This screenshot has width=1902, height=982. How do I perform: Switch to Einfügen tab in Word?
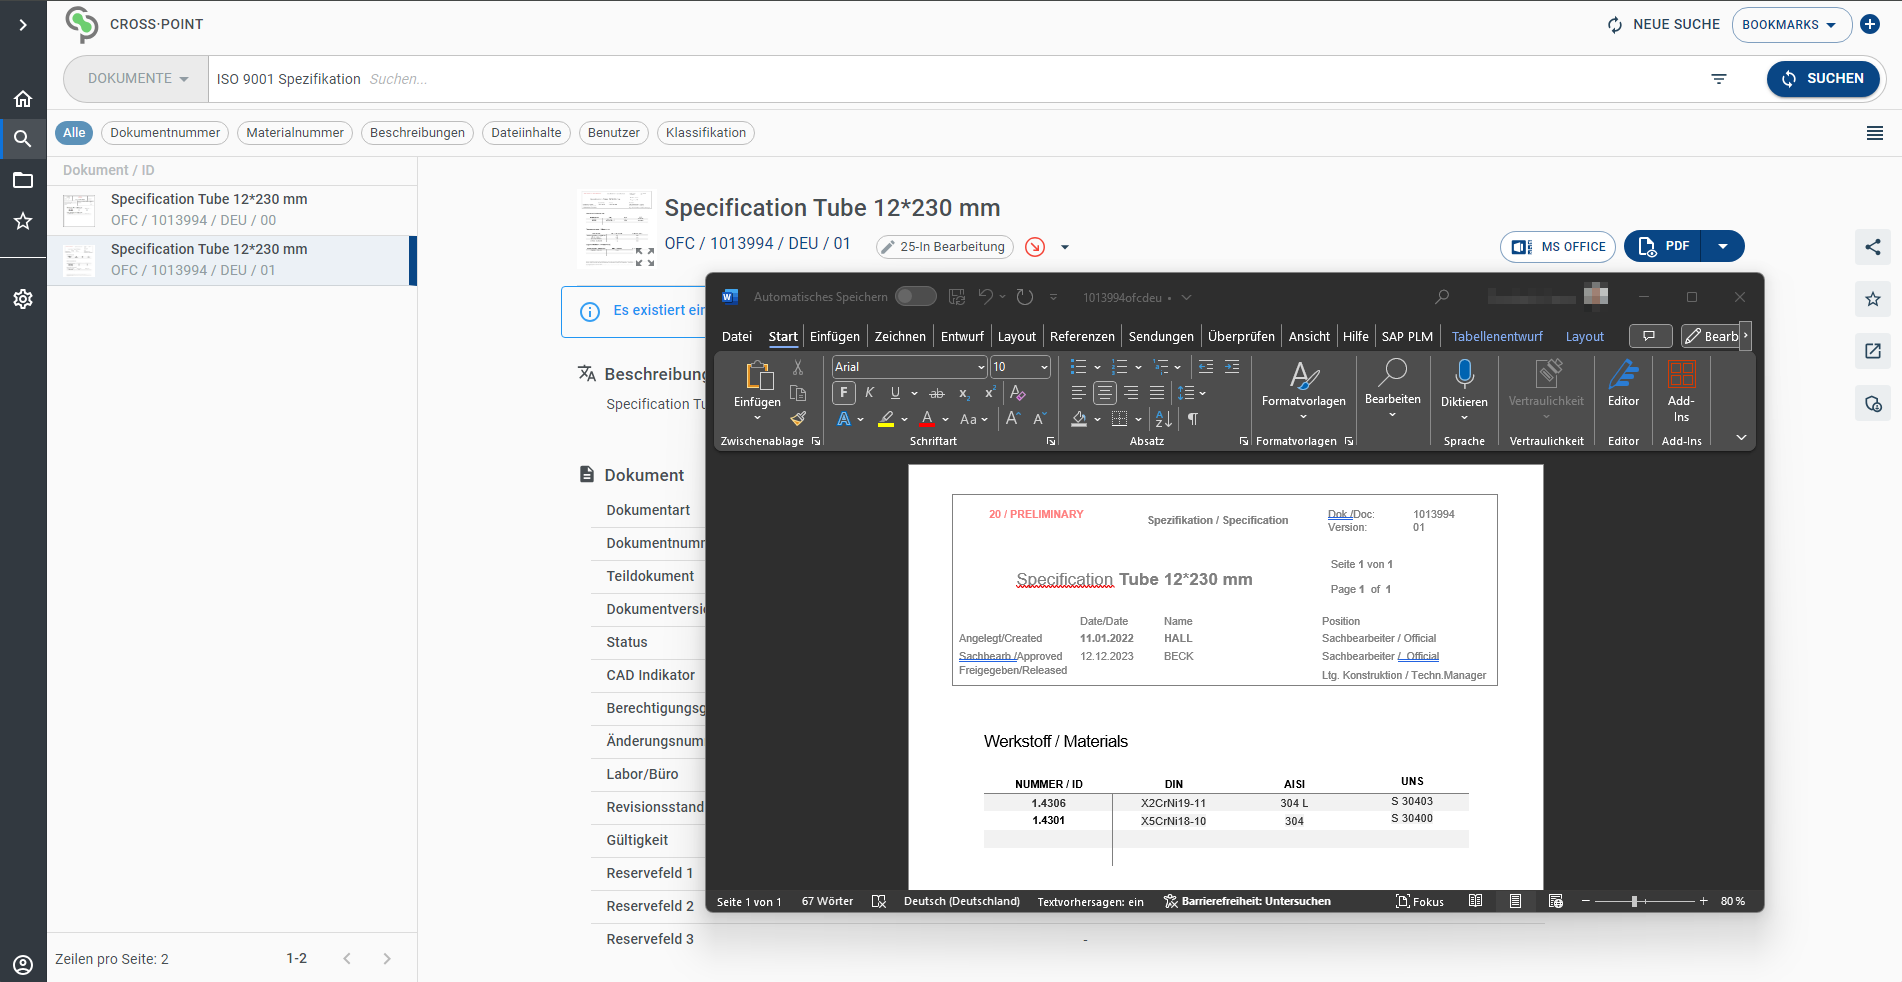835,337
